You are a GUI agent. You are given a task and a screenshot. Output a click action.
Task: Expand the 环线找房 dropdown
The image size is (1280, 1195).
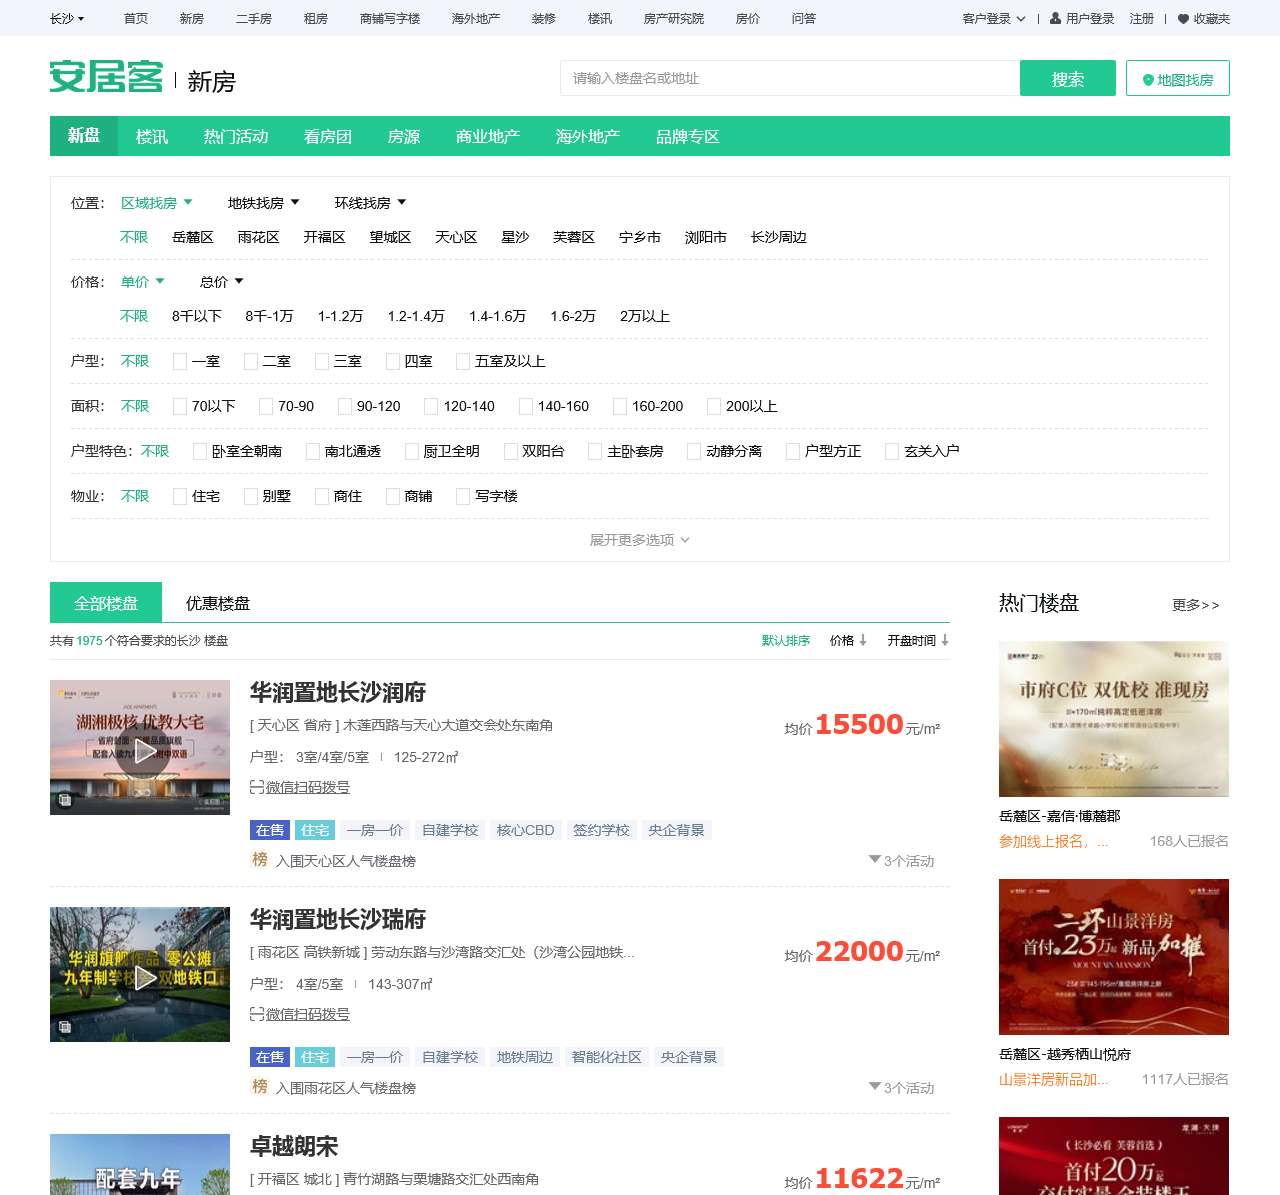point(371,203)
